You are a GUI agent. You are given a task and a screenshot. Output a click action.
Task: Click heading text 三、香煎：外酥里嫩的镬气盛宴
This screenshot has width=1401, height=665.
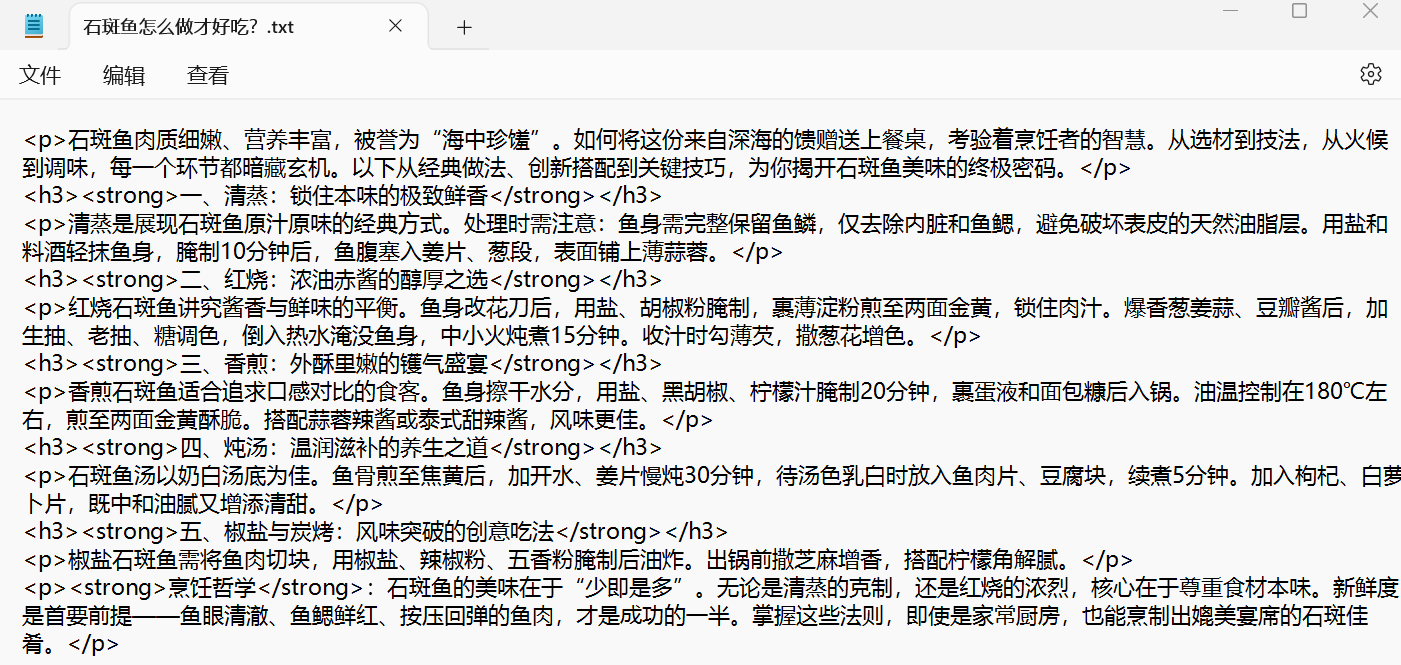click(334, 364)
